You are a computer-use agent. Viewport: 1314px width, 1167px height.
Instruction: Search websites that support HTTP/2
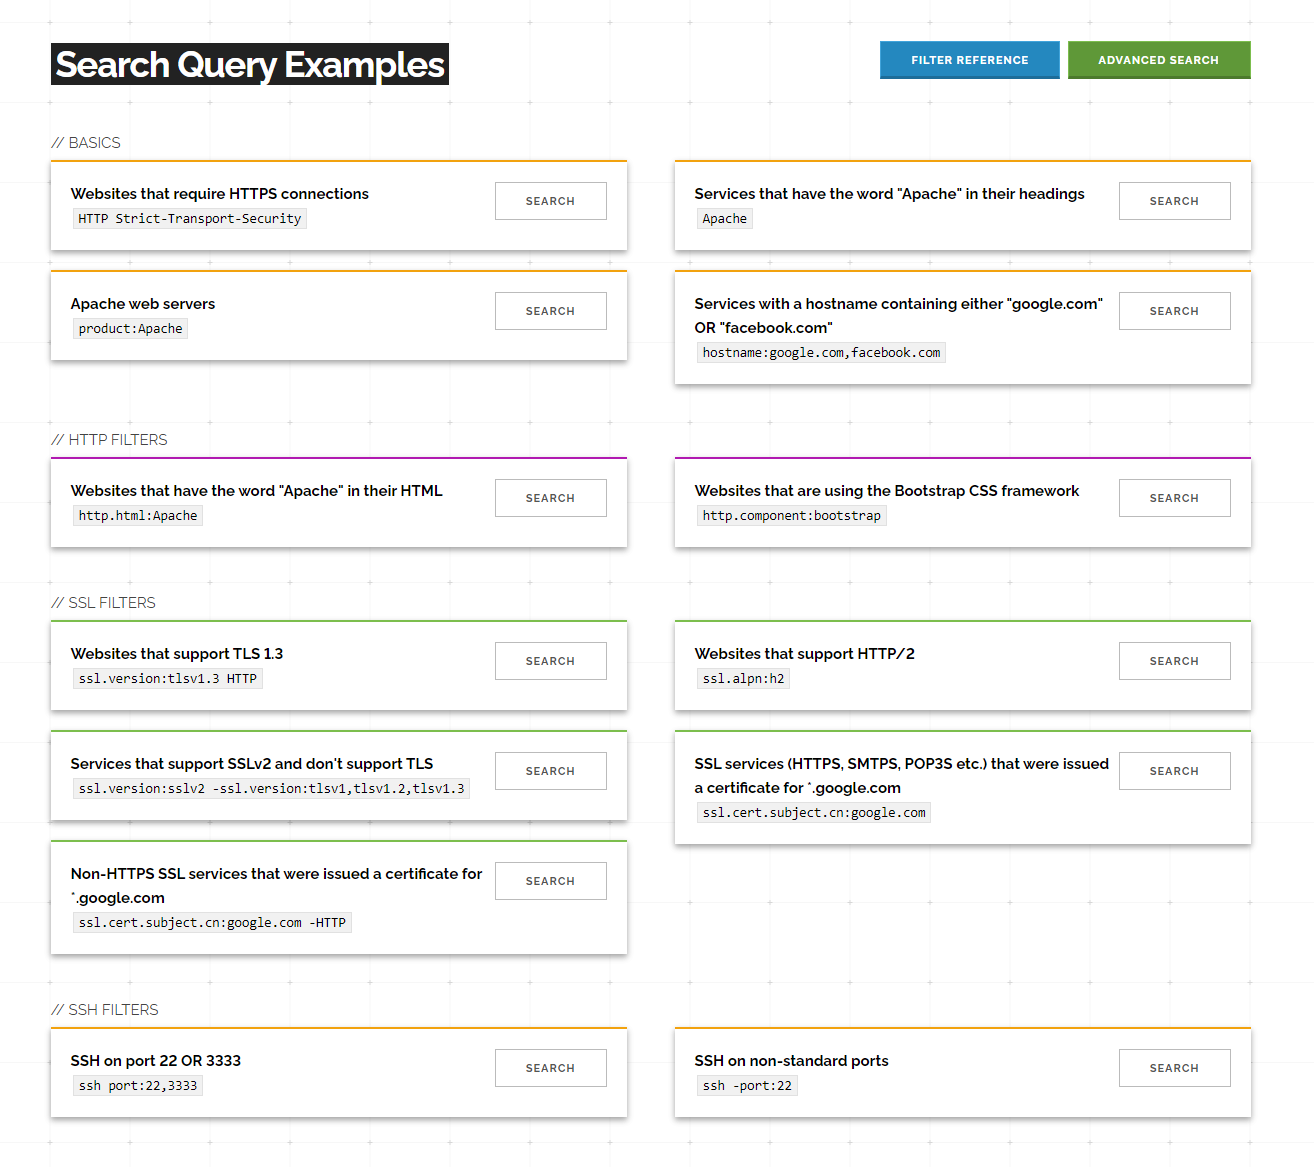1174,661
